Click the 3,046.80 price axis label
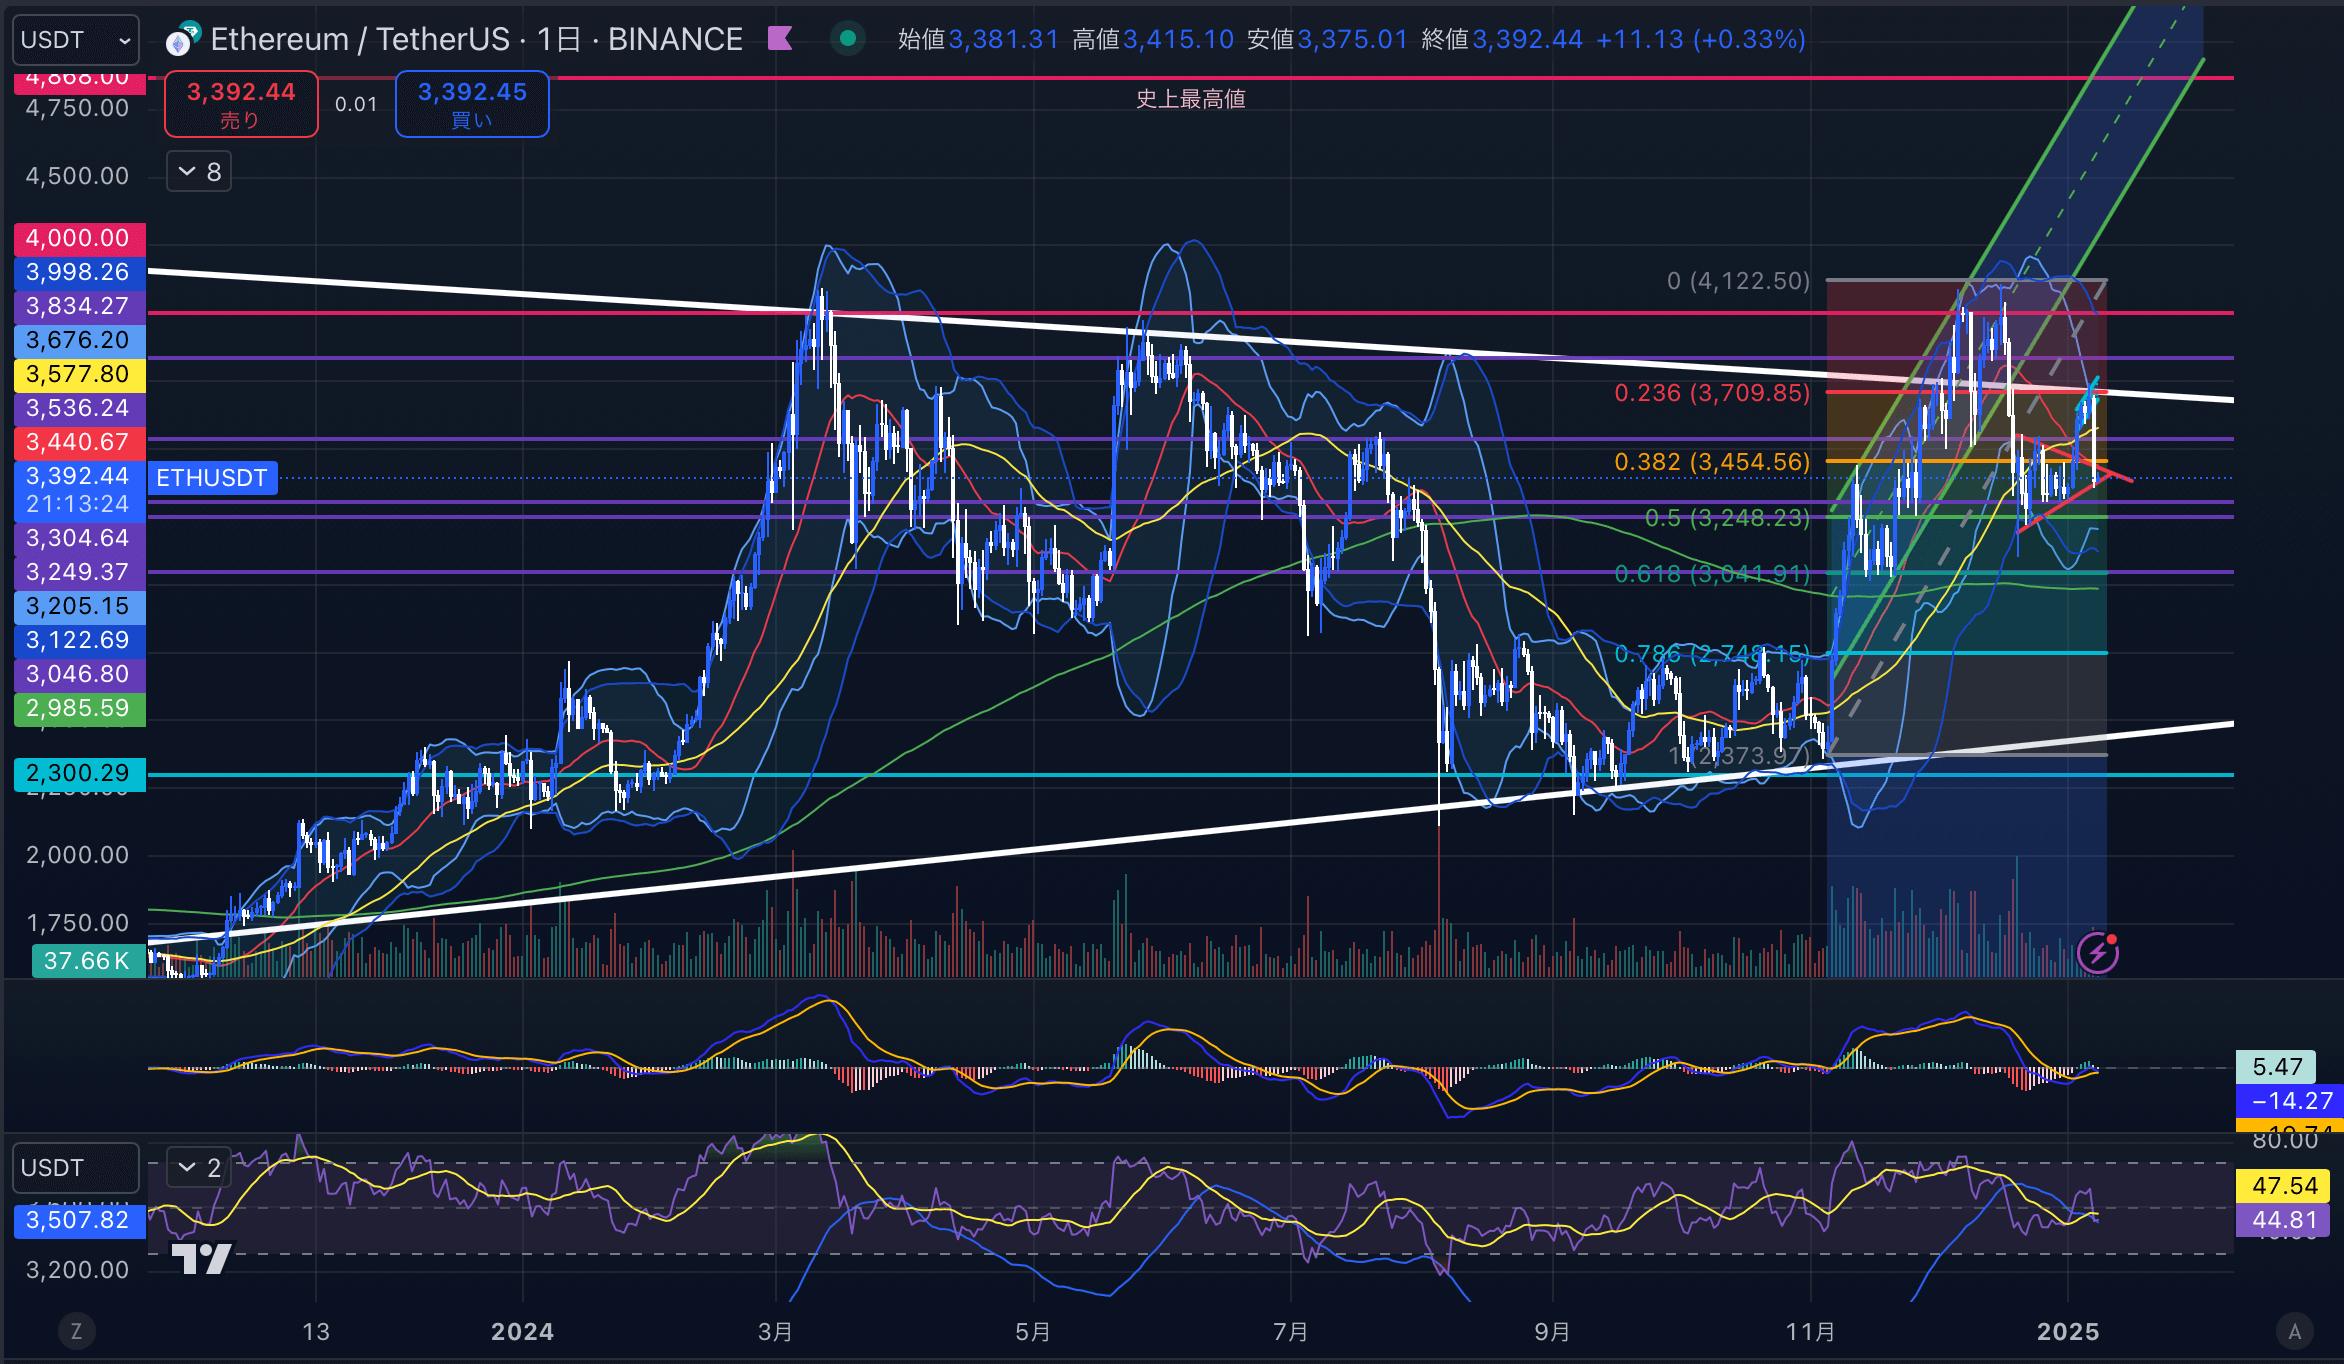Screen dimensions: 2344x1364 tap(79, 674)
